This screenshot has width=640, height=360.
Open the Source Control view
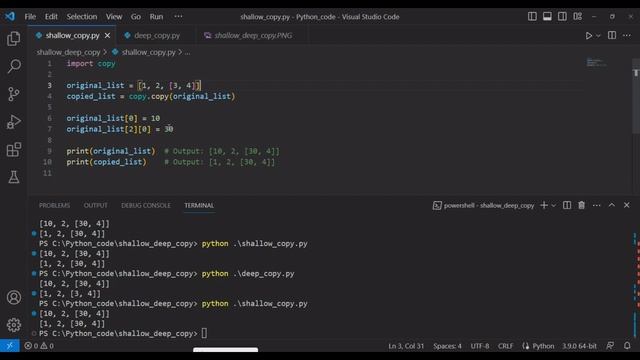tap(13, 94)
